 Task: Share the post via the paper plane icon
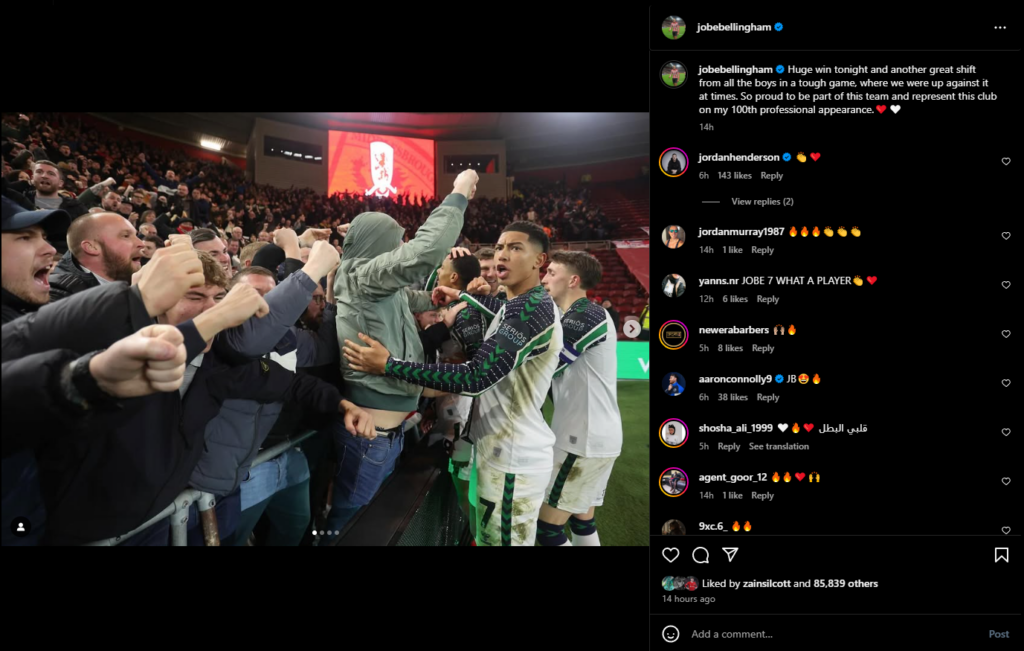coord(730,555)
